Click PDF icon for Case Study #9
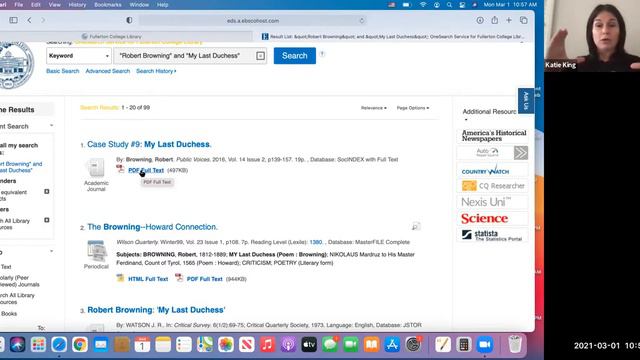The width and height of the screenshot is (640, 360). 120,169
